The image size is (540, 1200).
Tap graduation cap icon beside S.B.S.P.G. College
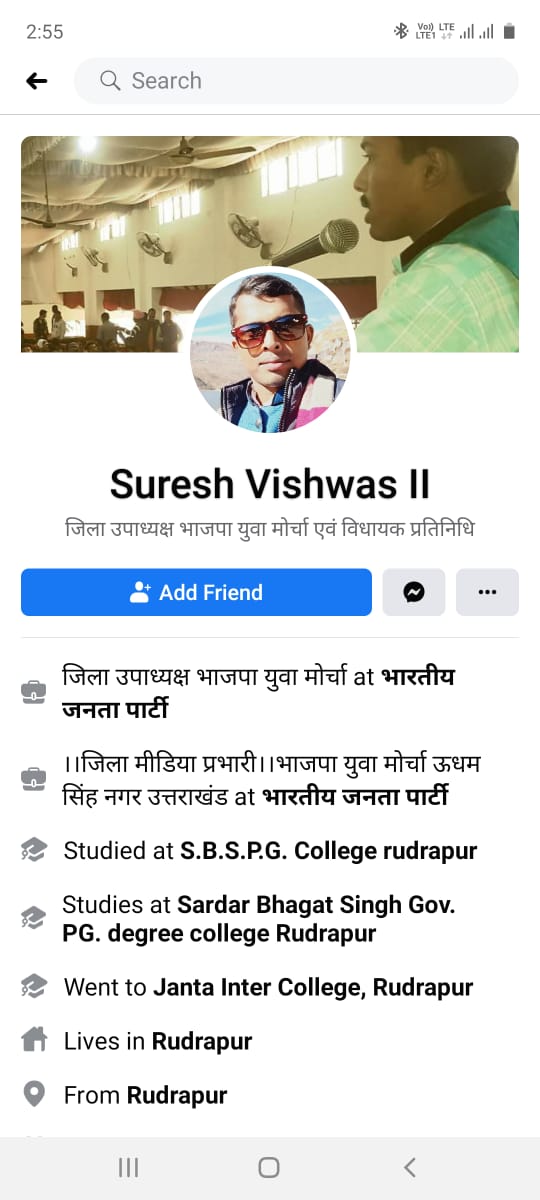(x=34, y=851)
